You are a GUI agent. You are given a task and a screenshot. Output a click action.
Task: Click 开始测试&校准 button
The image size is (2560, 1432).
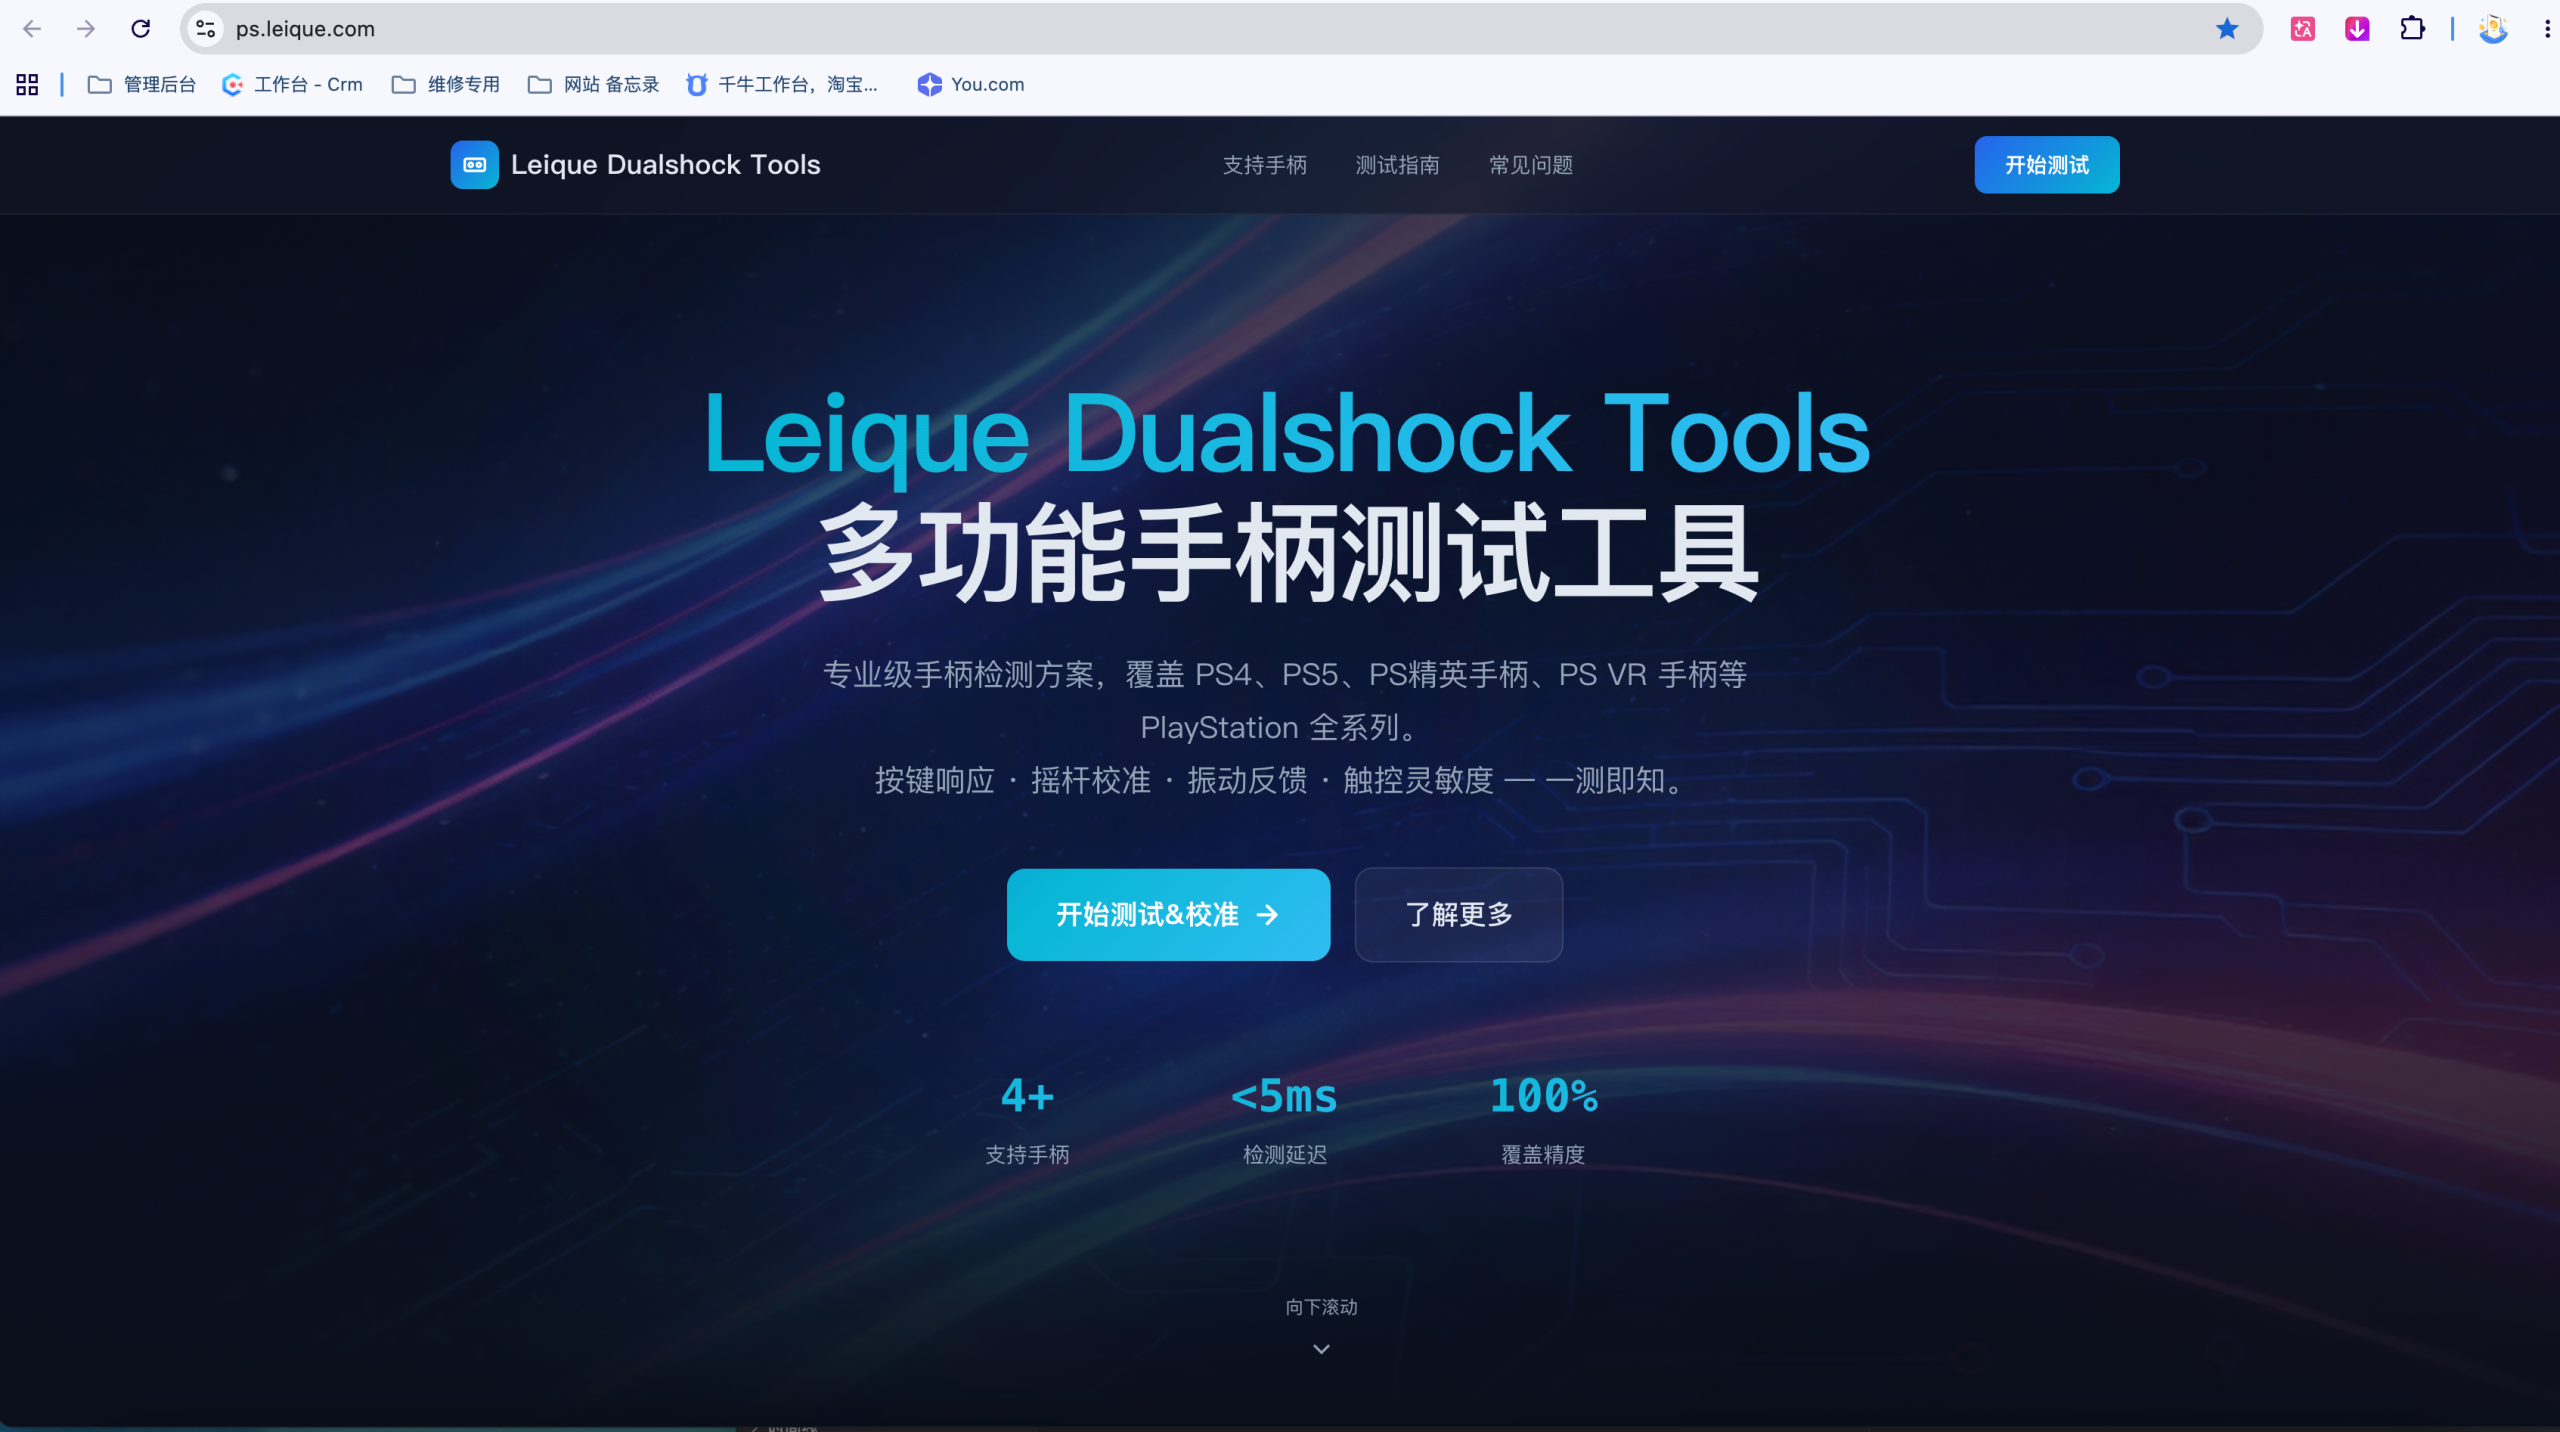[x=1168, y=915]
